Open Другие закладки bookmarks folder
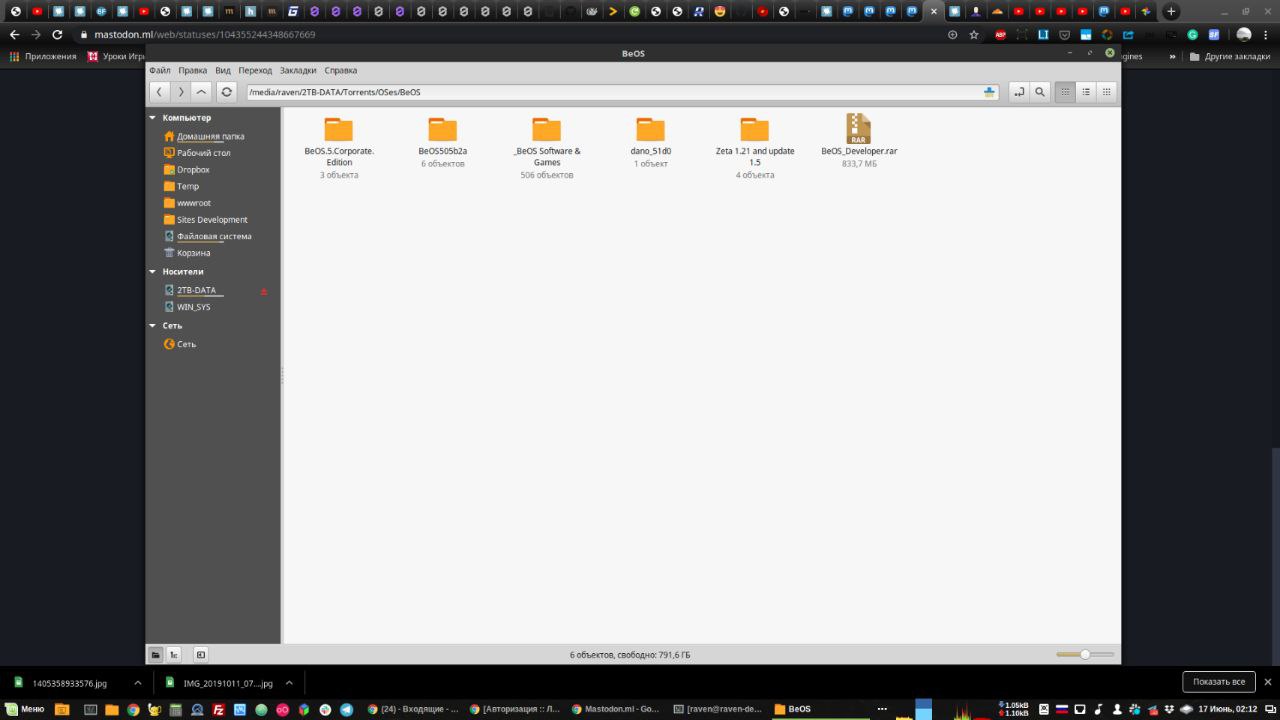This screenshot has height=720, width=1280. pos(1230,56)
